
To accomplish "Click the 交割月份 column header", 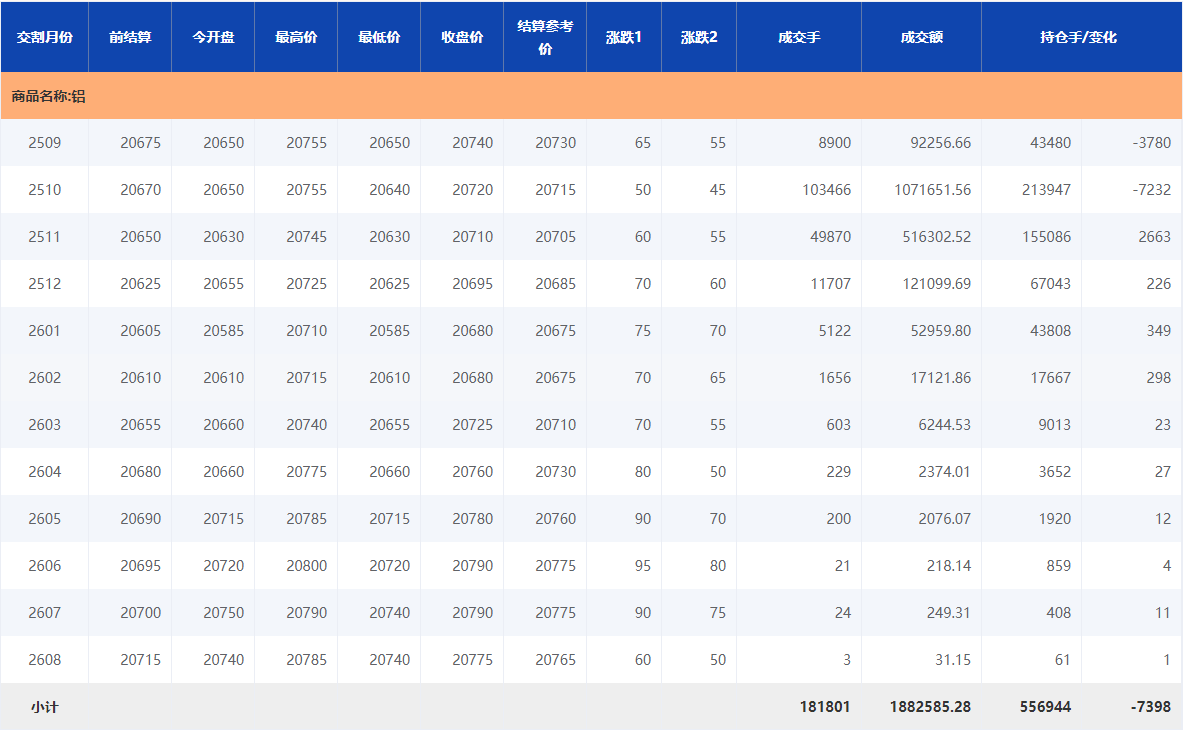I will point(44,37).
